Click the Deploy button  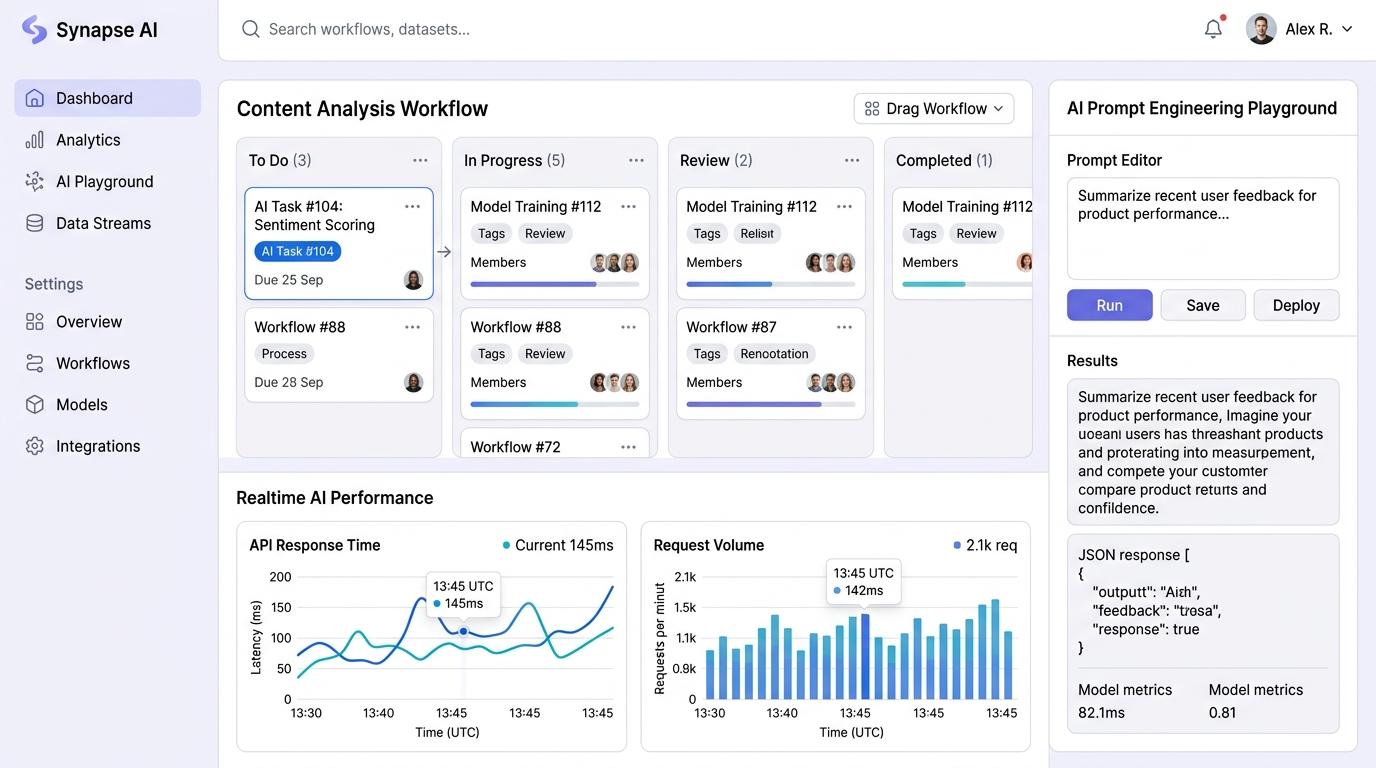pyautogui.click(x=1296, y=305)
